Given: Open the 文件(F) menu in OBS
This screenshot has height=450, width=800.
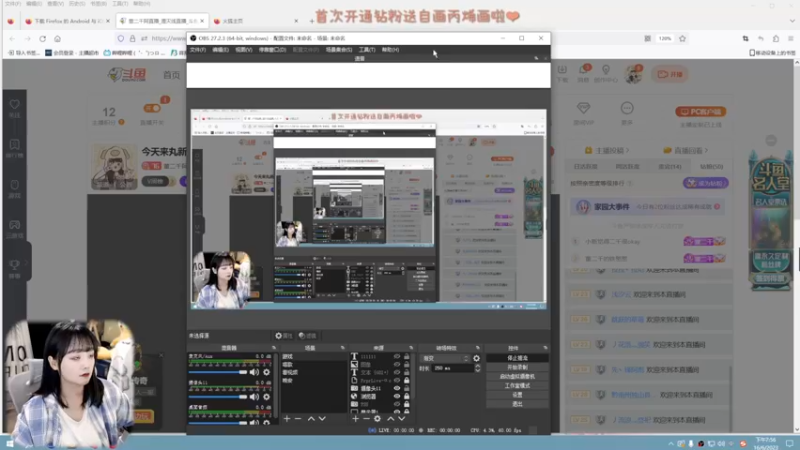Looking at the screenshot, I should [197, 49].
